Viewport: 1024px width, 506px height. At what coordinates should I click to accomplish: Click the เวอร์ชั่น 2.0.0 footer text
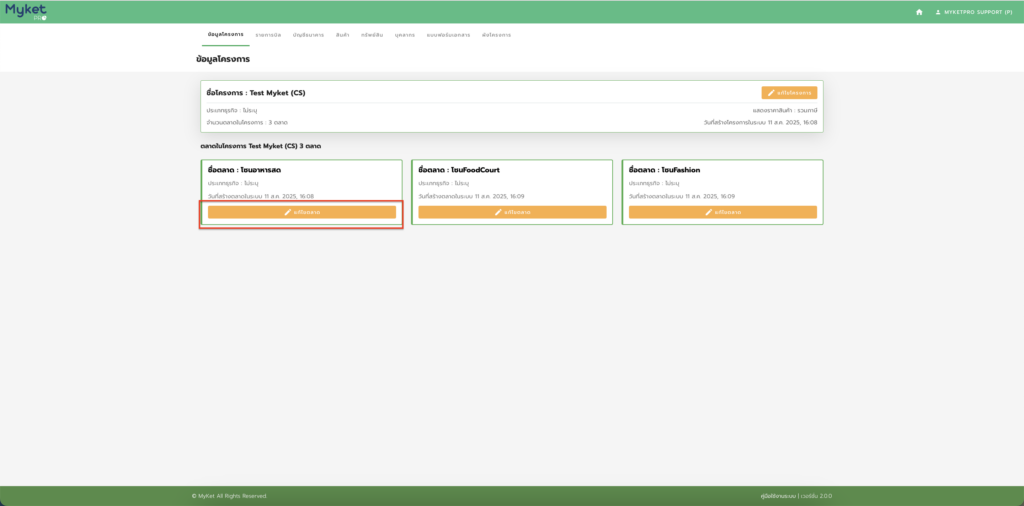pyautogui.click(x=816, y=496)
